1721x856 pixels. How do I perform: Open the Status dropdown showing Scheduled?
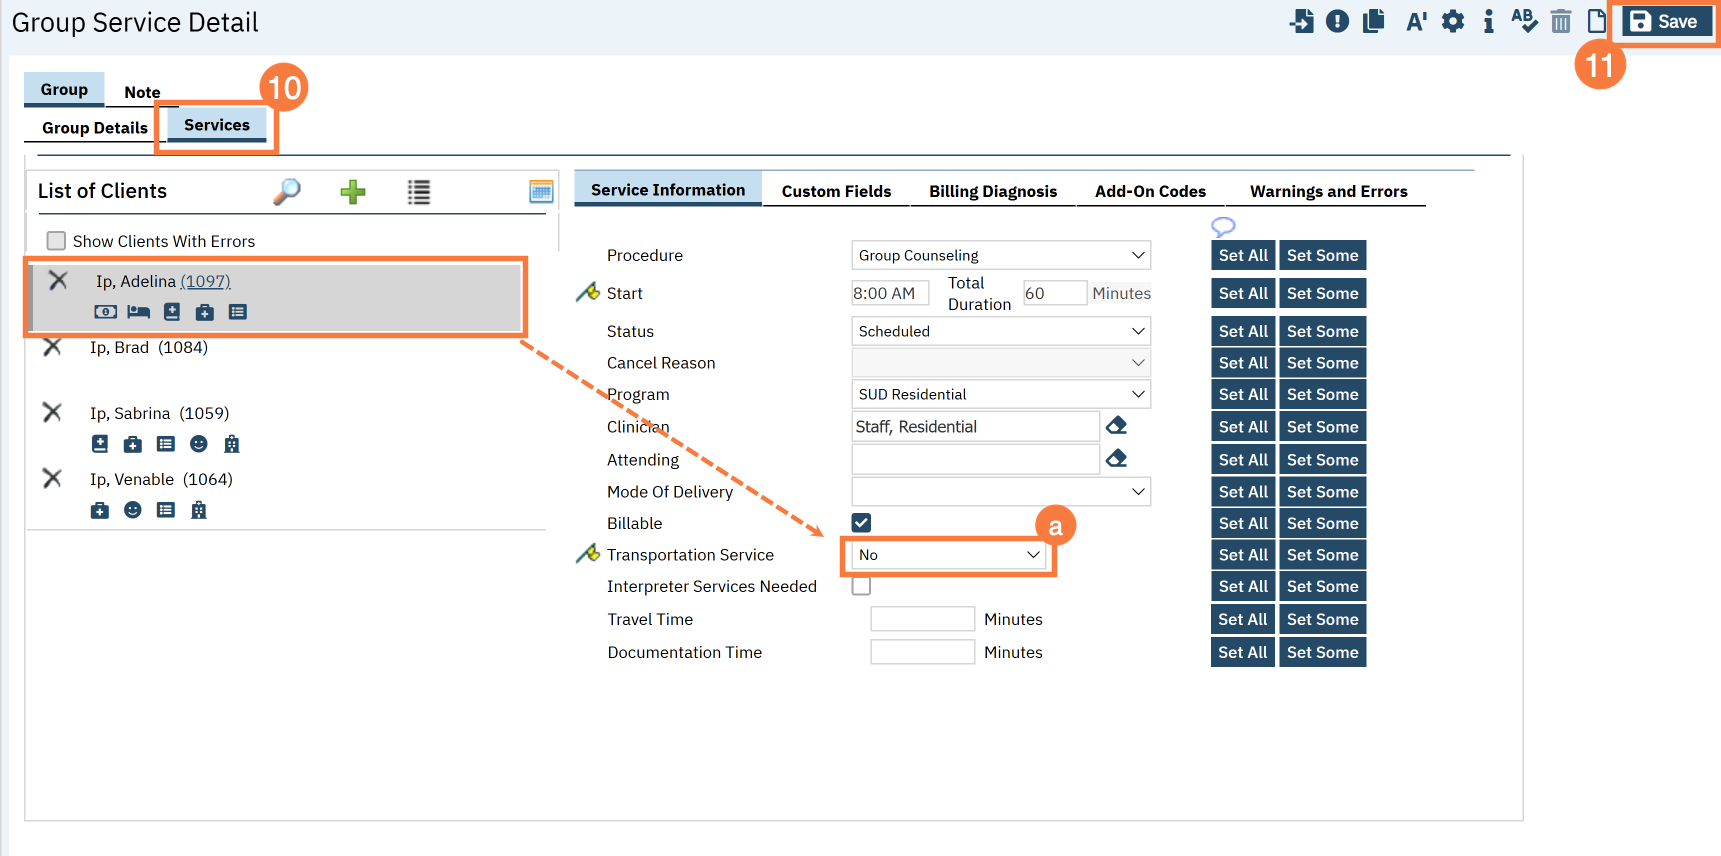tap(1000, 331)
